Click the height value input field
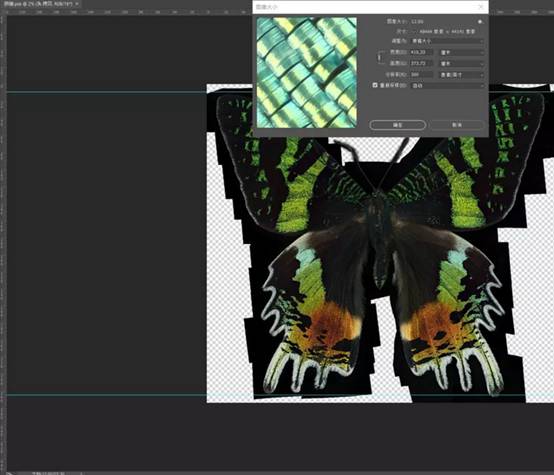Image resolution: width=554 pixels, height=475 pixels. pyautogui.click(x=422, y=64)
